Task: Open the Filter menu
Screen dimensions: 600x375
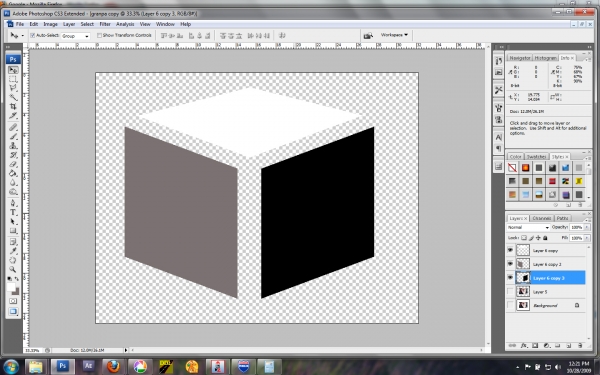Action: [105, 24]
